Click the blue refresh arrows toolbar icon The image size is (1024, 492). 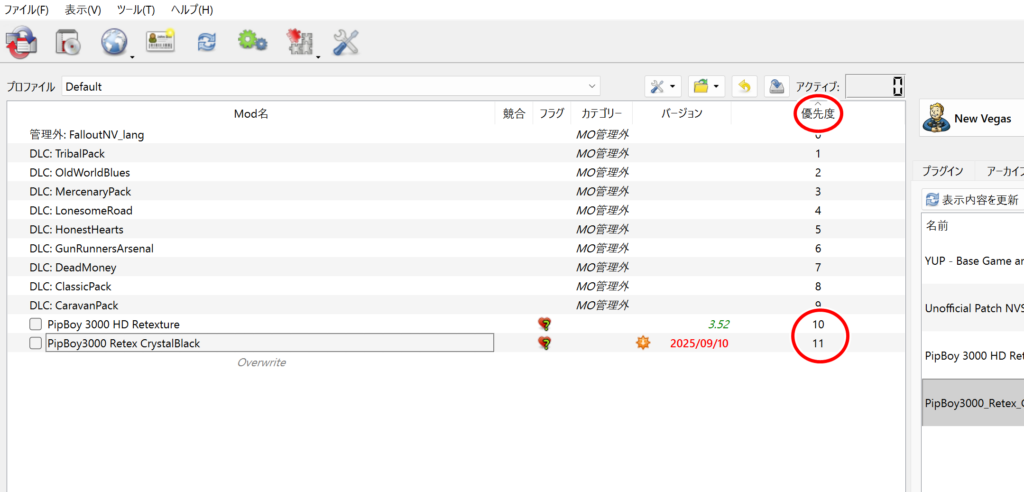coord(206,42)
